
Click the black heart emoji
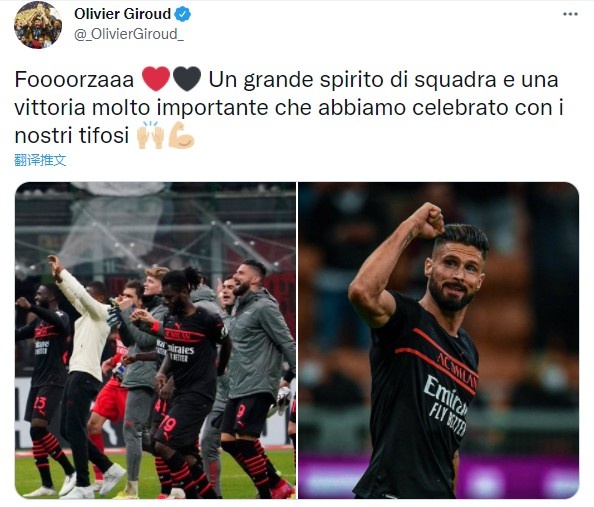(x=187, y=79)
